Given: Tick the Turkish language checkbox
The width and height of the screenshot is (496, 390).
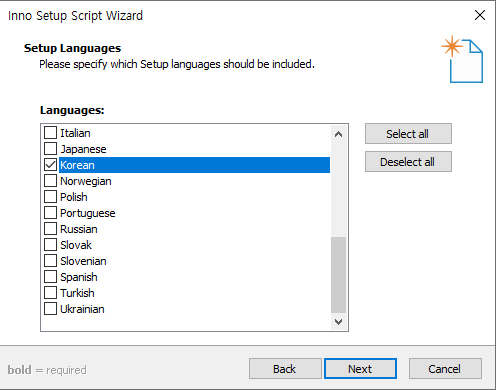Looking at the screenshot, I should pyautogui.click(x=50, y=292).
